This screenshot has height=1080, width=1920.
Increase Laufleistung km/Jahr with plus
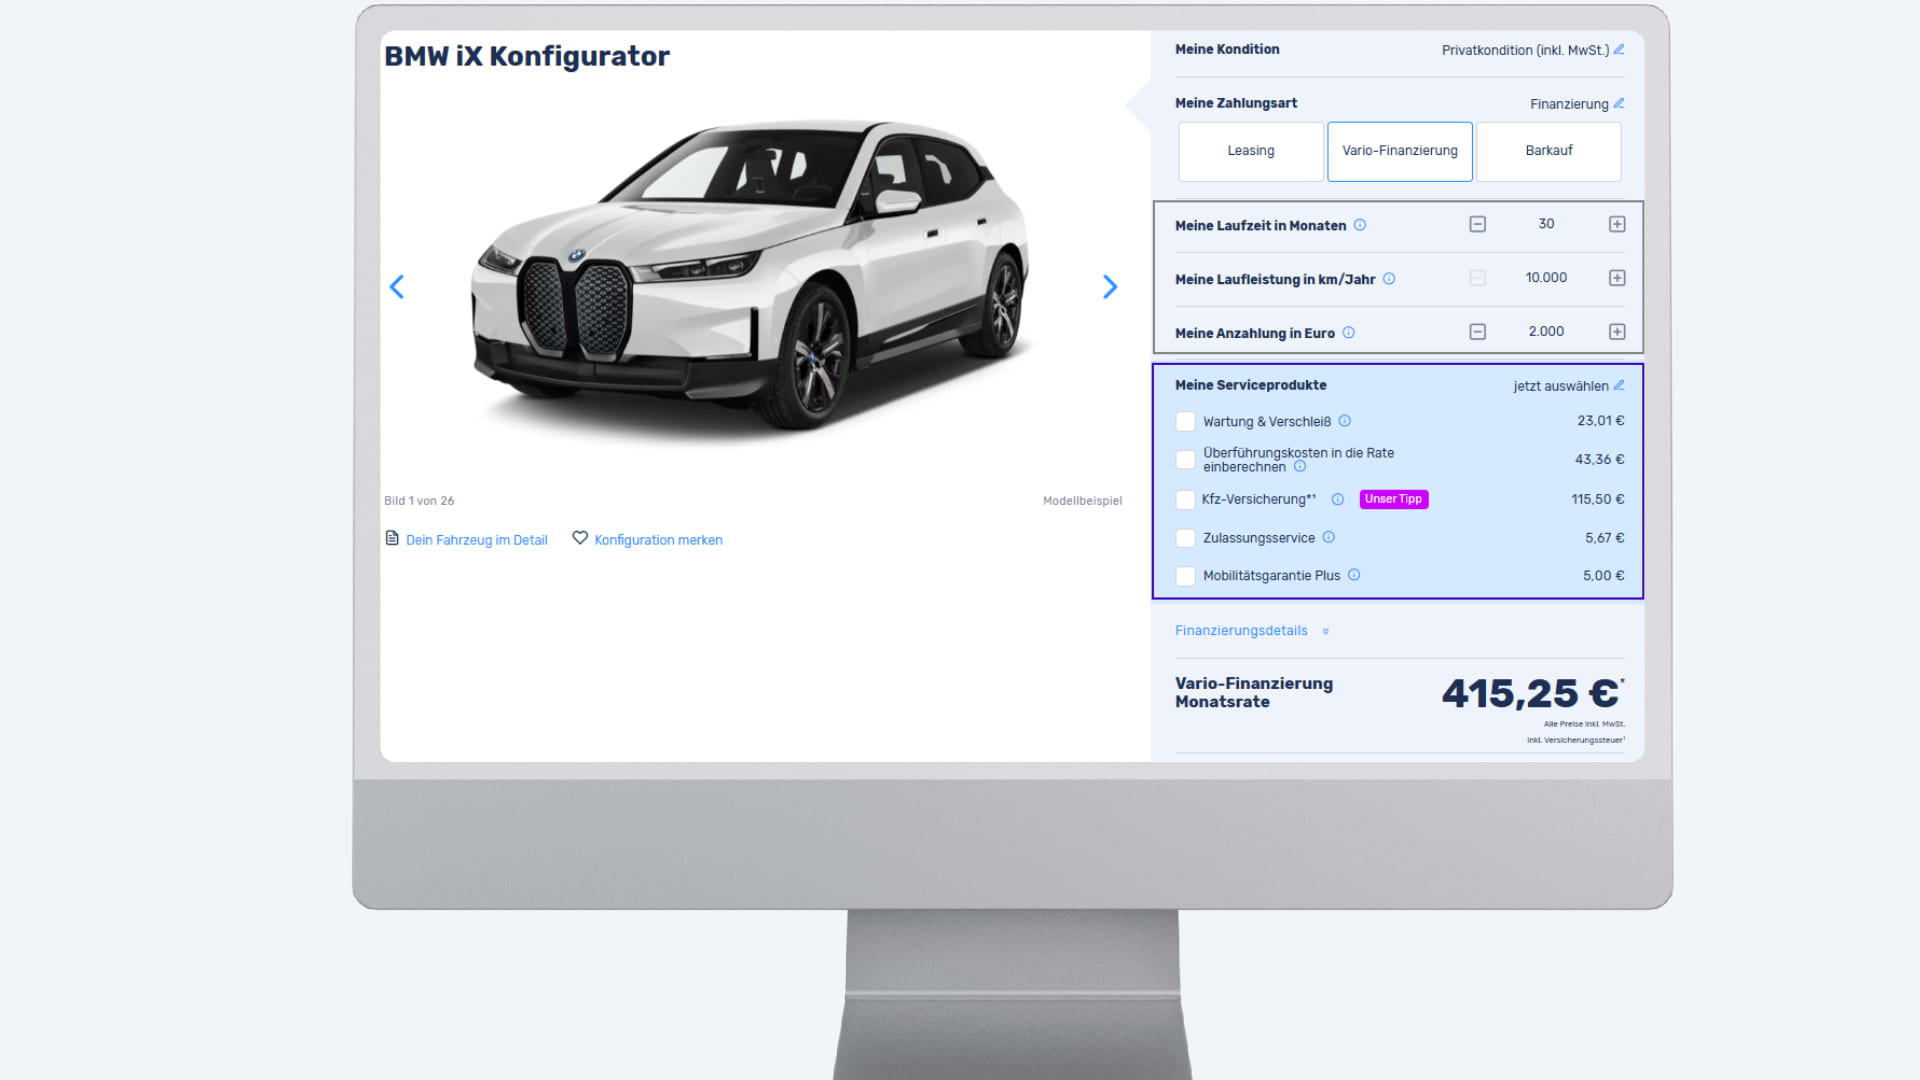coord(1617,278)
